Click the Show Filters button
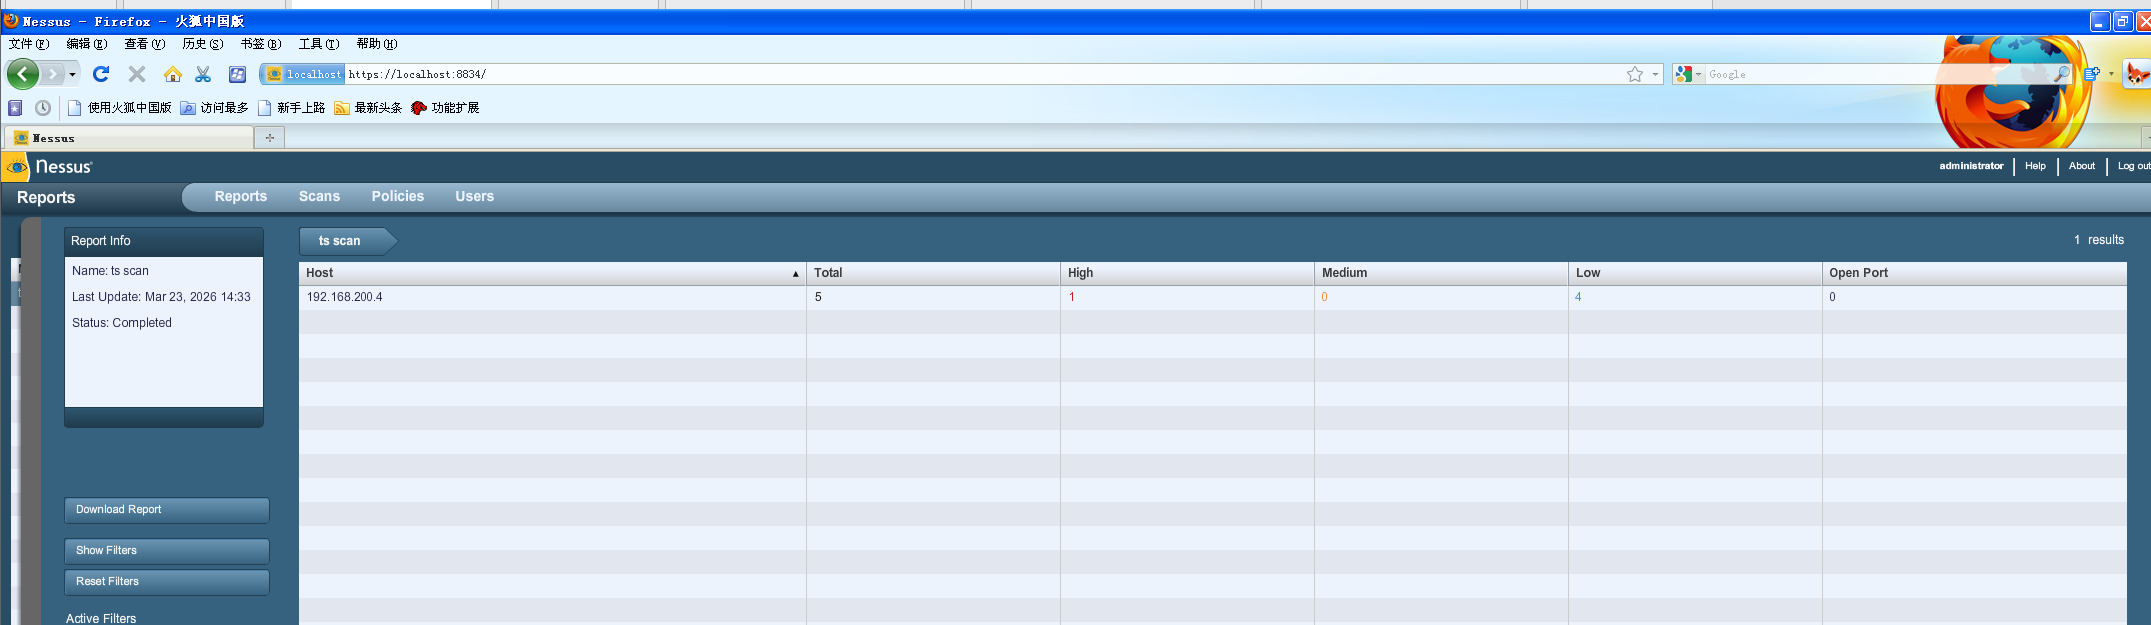The image size is (2151, 625). 167,551
